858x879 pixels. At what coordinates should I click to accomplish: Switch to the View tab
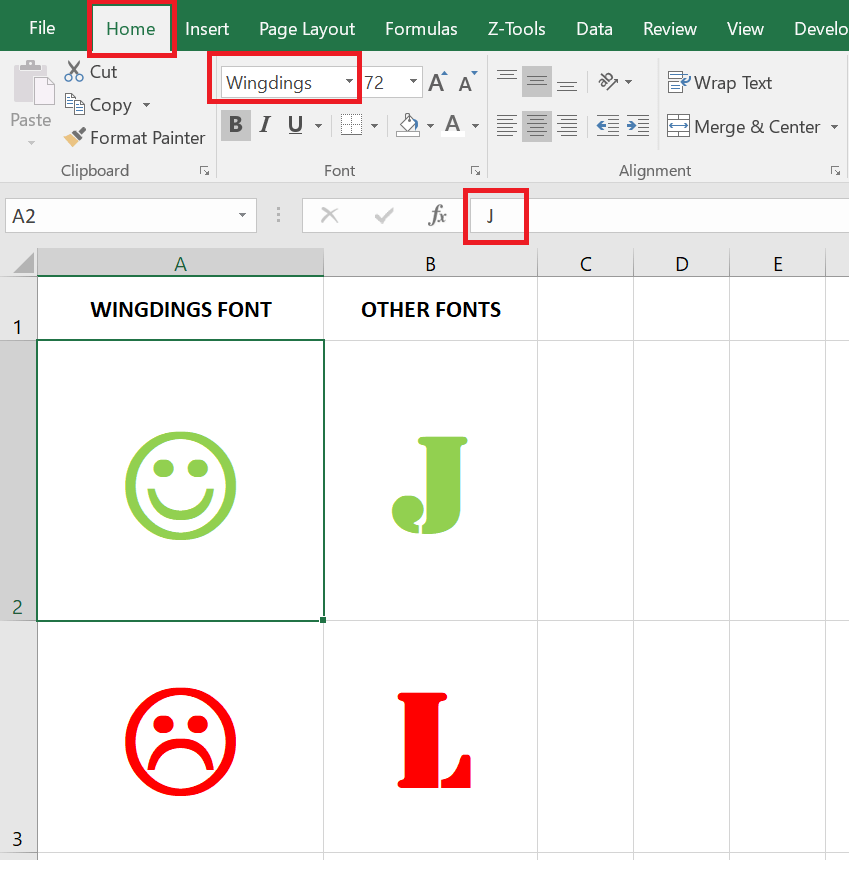click(745, 29)
